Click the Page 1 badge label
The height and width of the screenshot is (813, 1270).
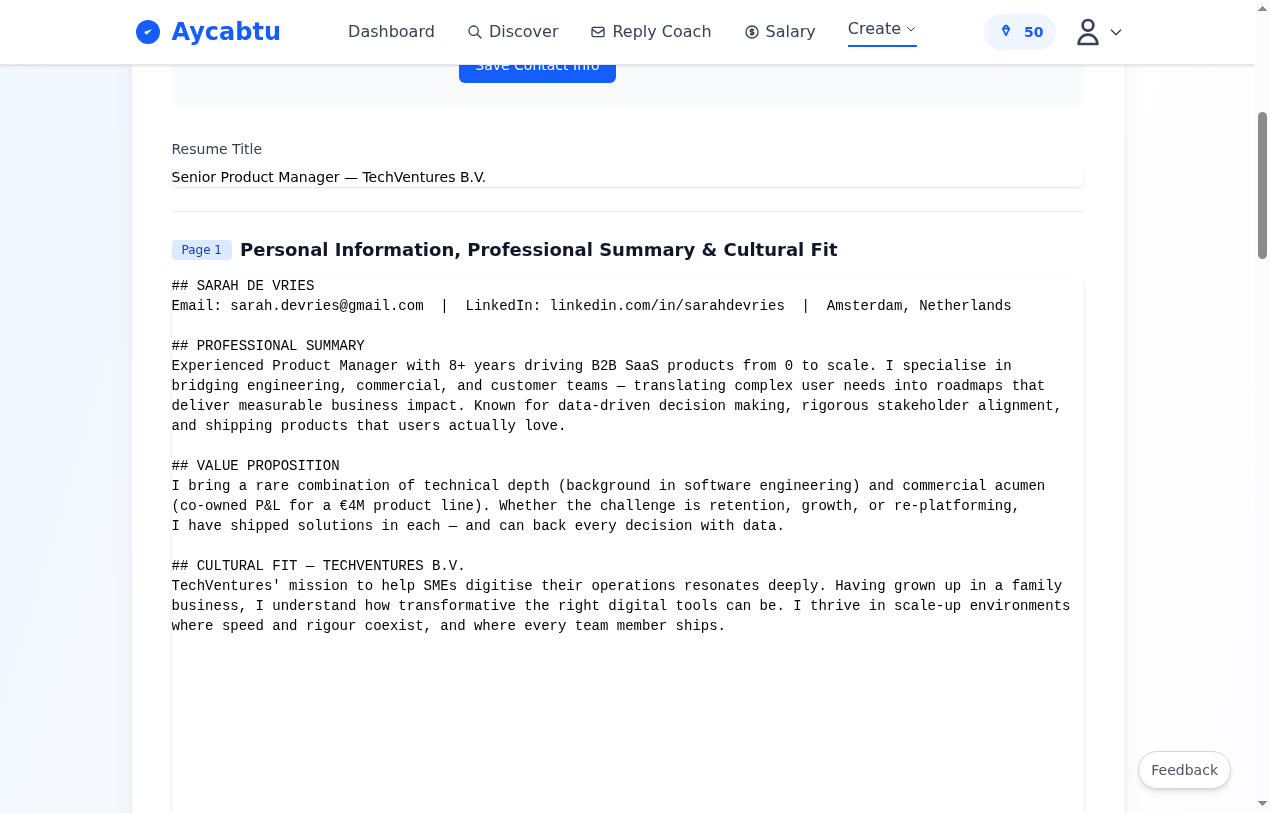pyautogui.click(x=202, y=250)
